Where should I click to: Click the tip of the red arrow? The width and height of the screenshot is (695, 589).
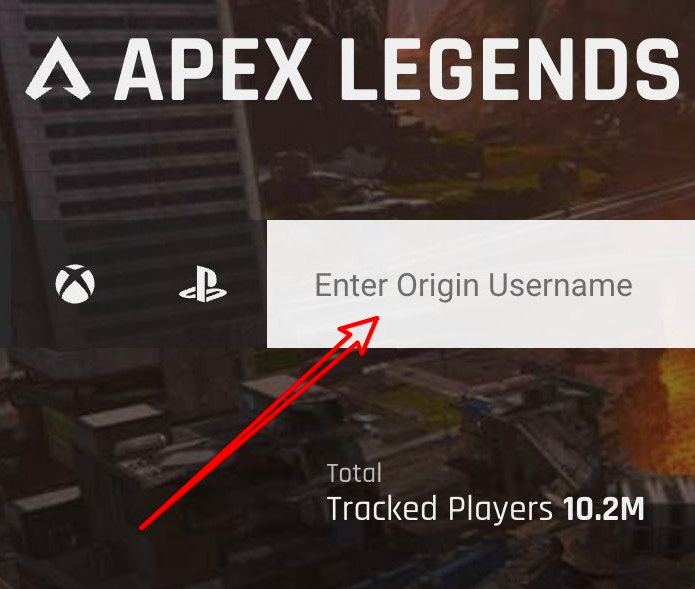coord(377,318)
